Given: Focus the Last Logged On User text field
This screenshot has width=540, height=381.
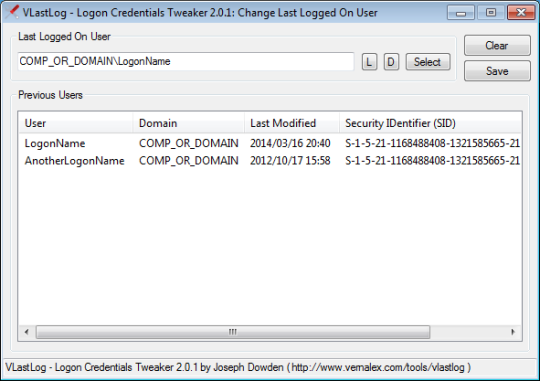Looking at the screenshot, I should click(x=186, y=61).
